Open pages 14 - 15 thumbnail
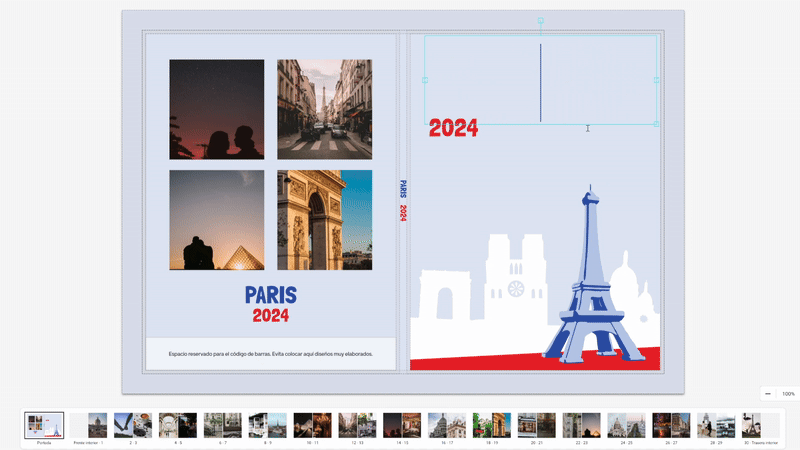The height and width of the screenshot is (450, 800). click(402, 426)
